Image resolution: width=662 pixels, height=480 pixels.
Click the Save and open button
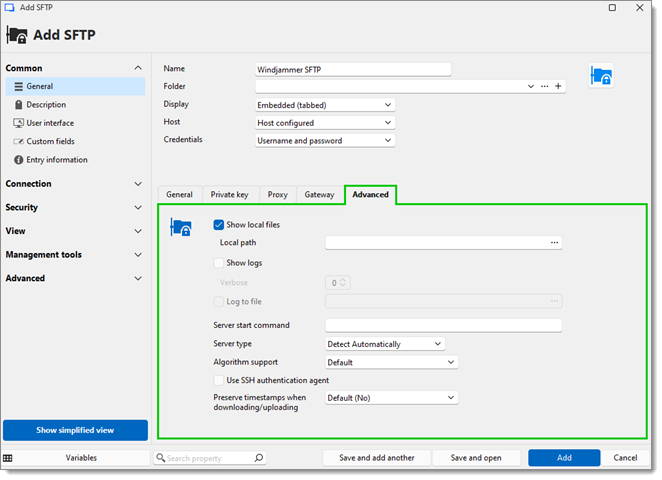point(476,458)
